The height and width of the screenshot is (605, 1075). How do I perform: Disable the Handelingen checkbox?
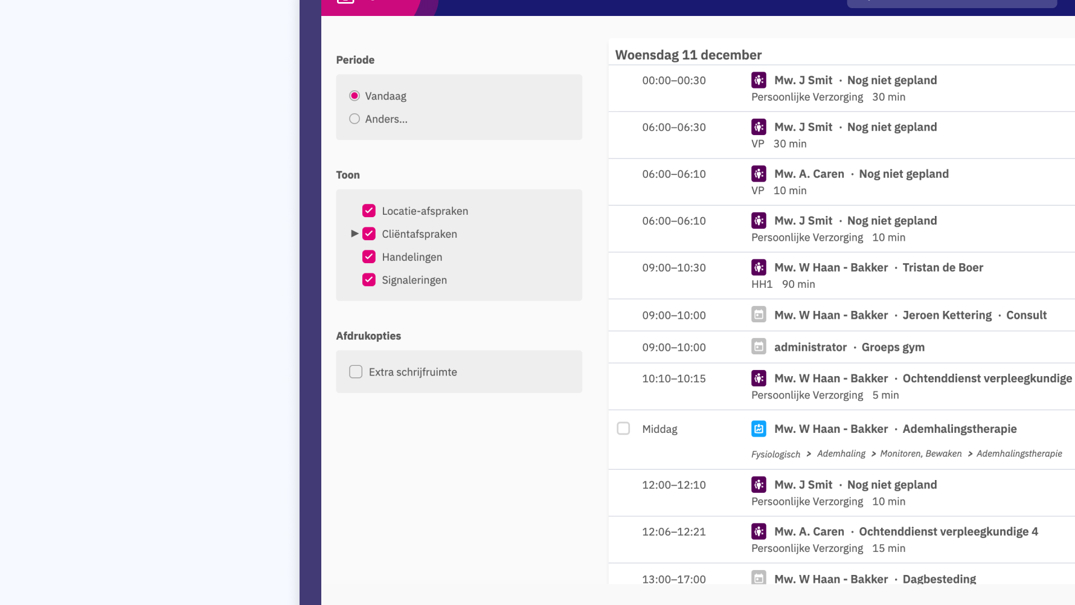(x=369, y=257)
